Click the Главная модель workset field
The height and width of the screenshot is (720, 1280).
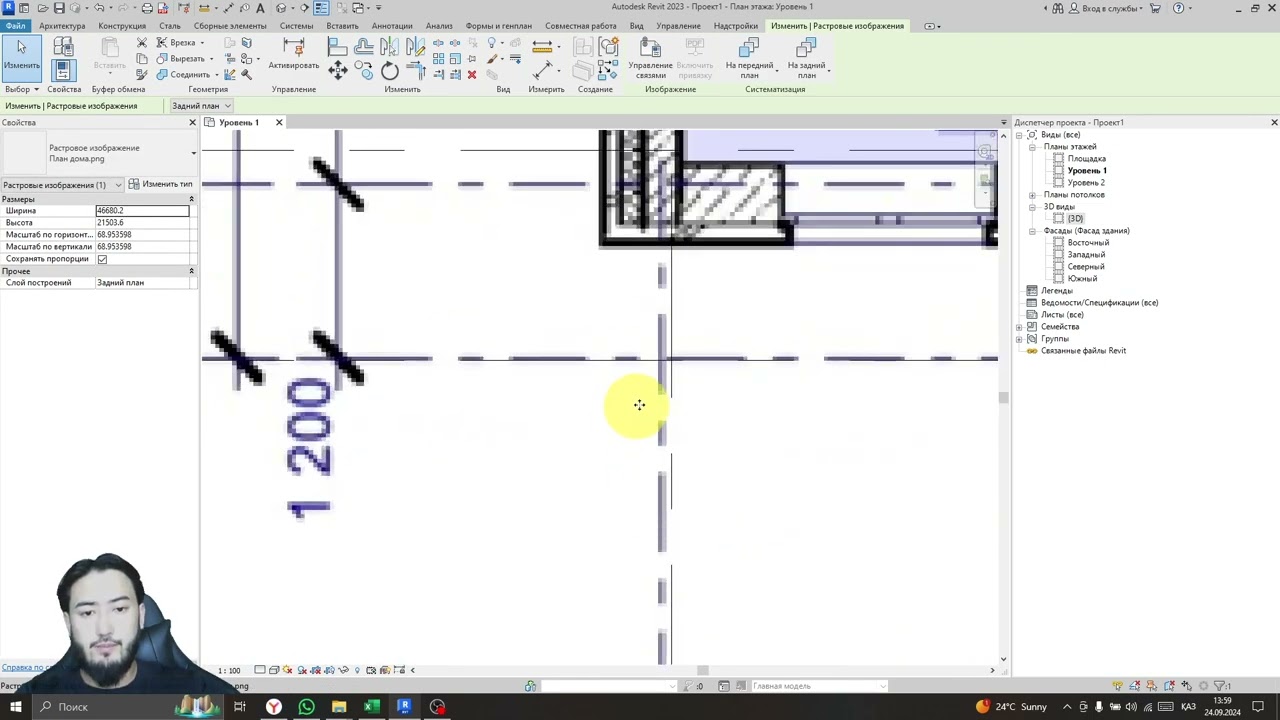[x=818, y=686]
